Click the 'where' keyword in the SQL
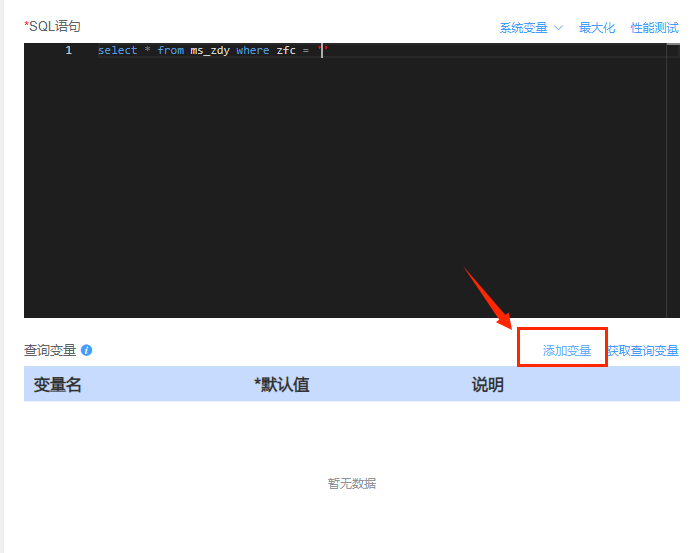The height and width of the screenshot is (553, 699). point(253,50)
